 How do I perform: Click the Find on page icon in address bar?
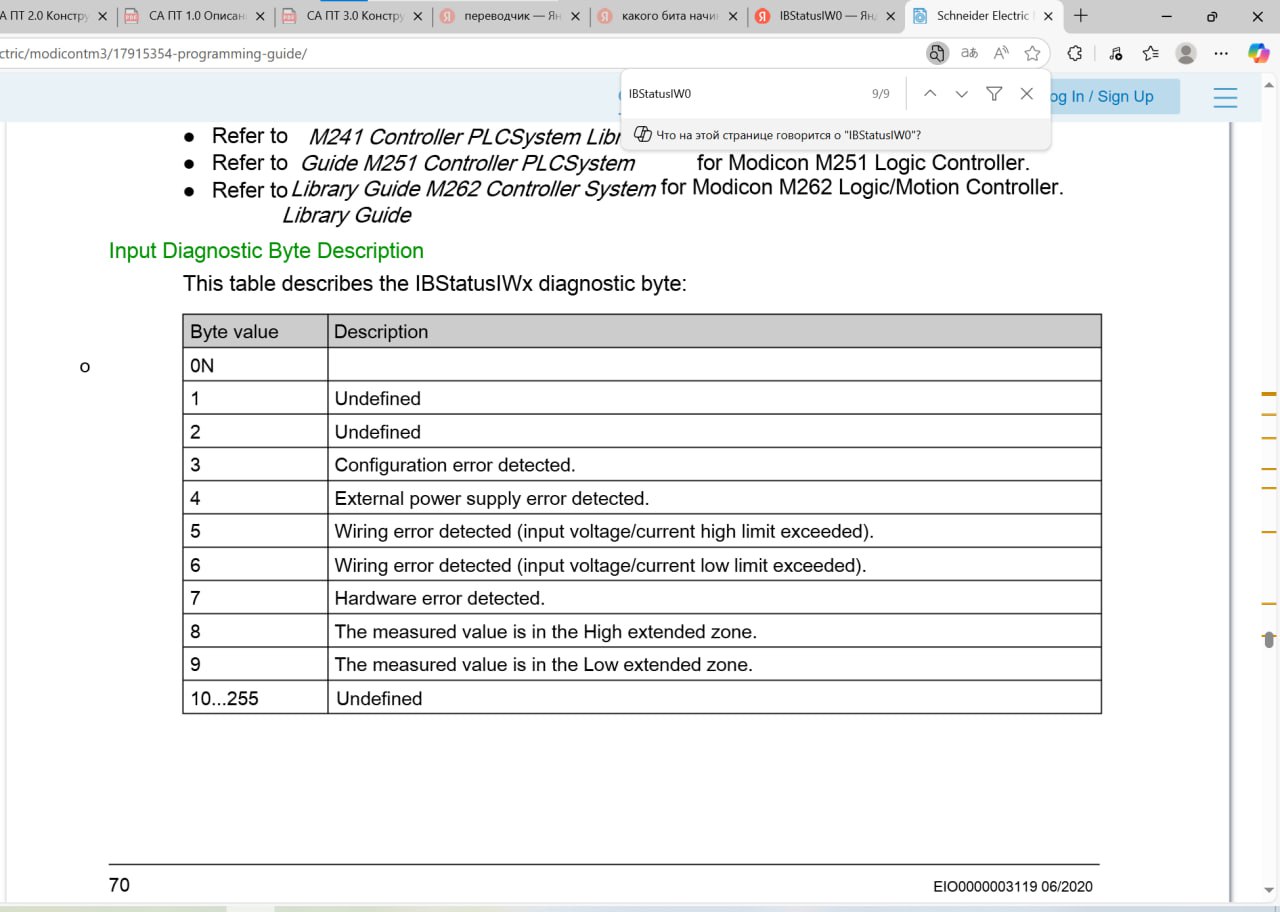936,54
